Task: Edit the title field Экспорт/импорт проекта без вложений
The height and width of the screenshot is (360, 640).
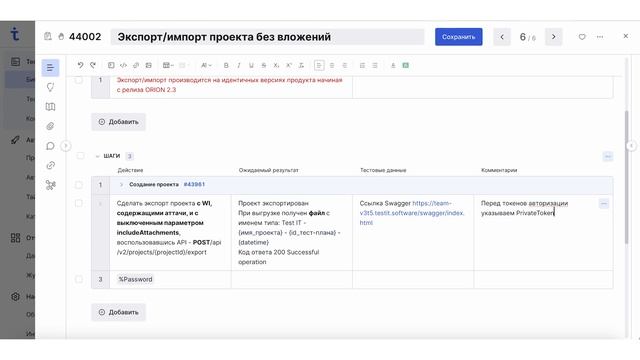Action: tap(267, 37)
